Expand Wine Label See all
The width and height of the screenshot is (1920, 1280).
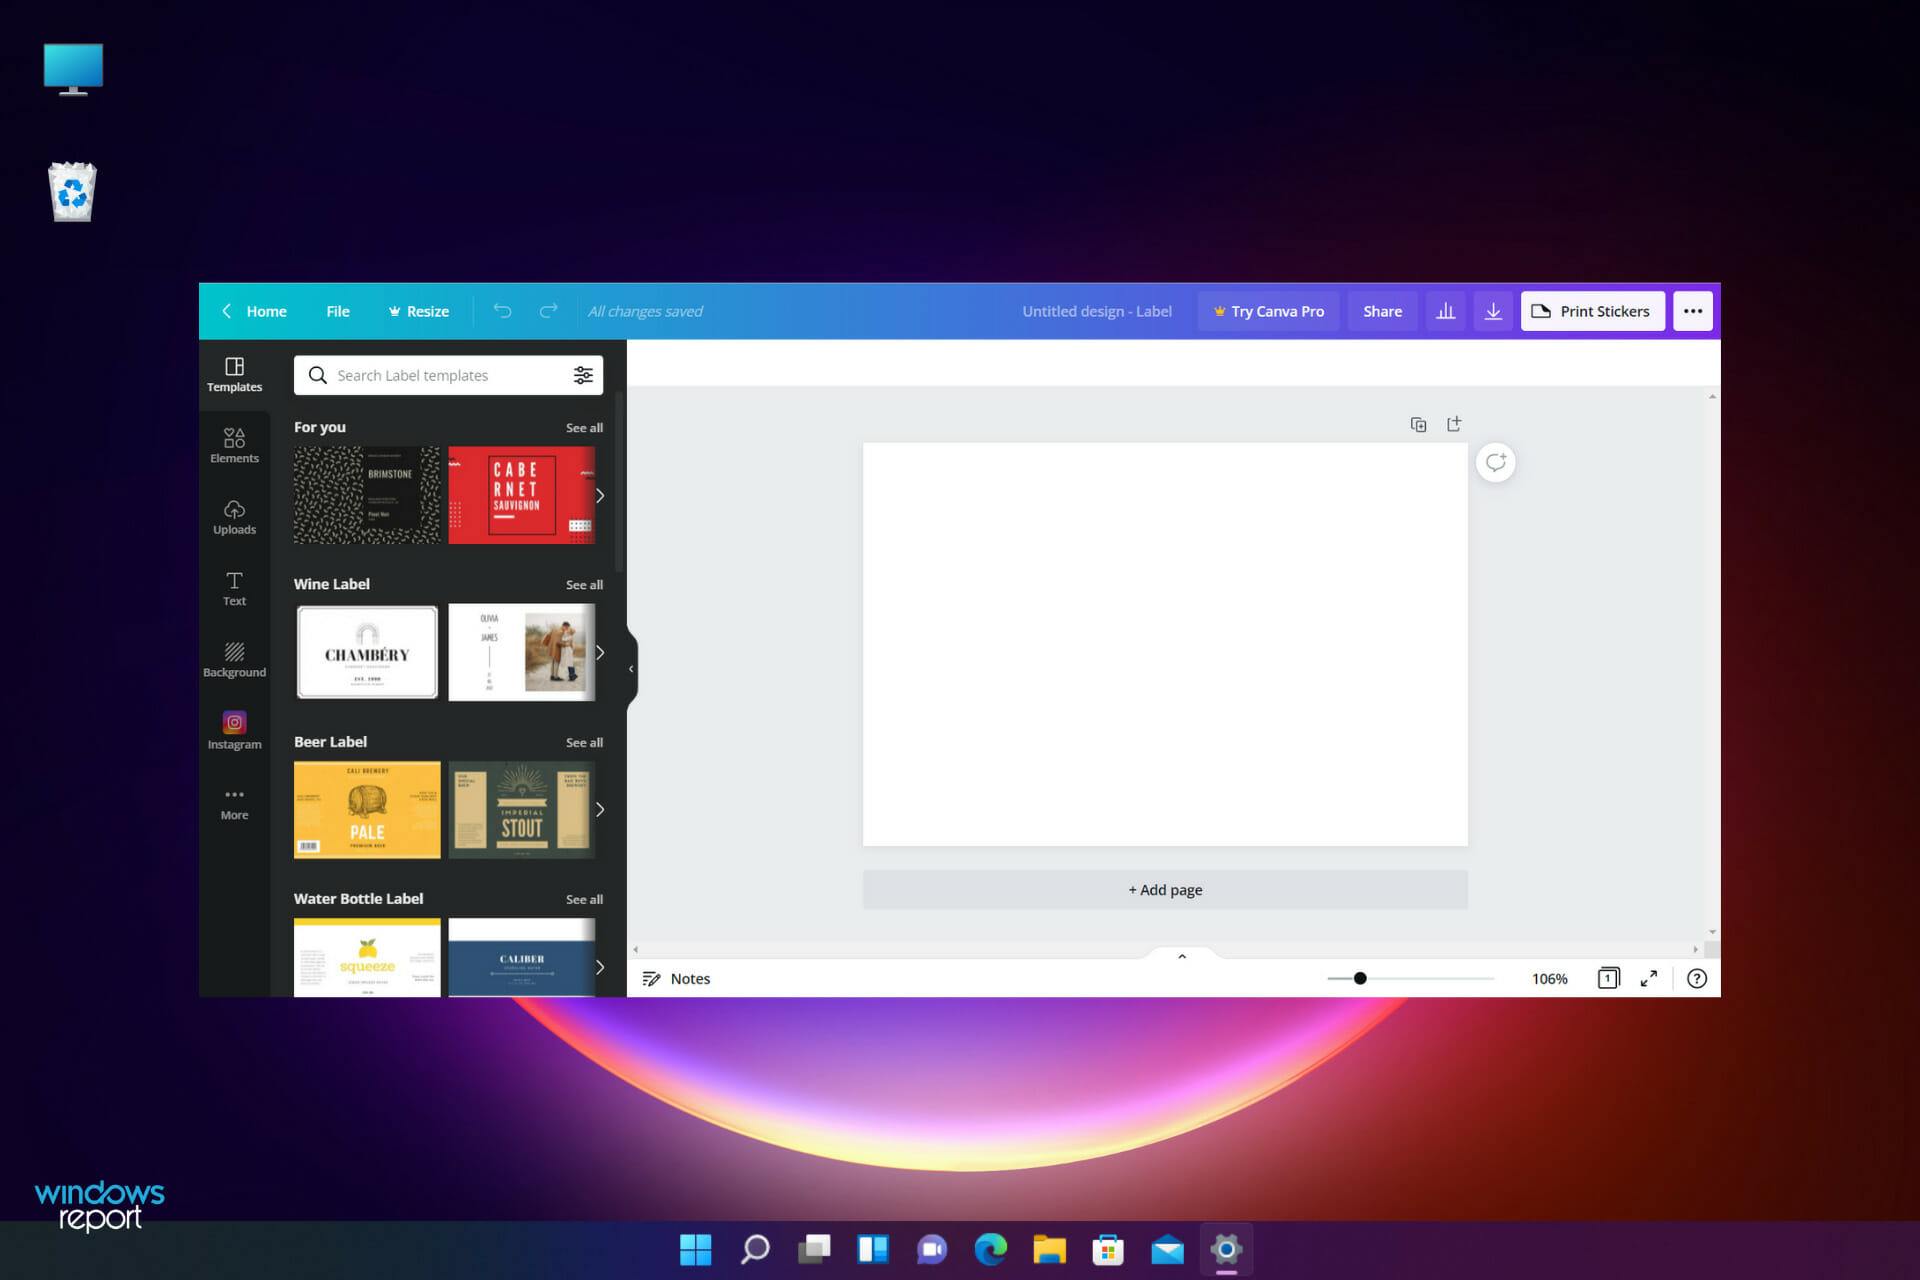[x=583, y=583]
